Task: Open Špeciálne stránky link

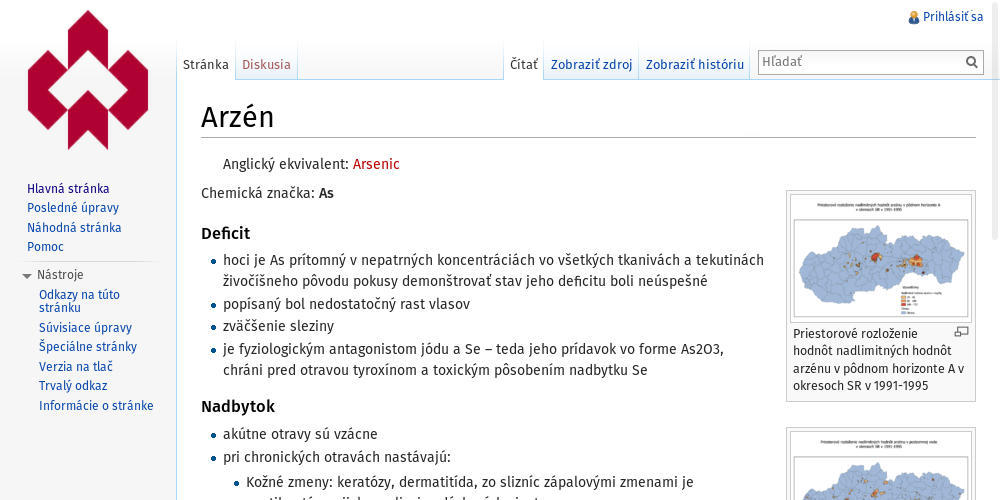Action: (88, 347)
